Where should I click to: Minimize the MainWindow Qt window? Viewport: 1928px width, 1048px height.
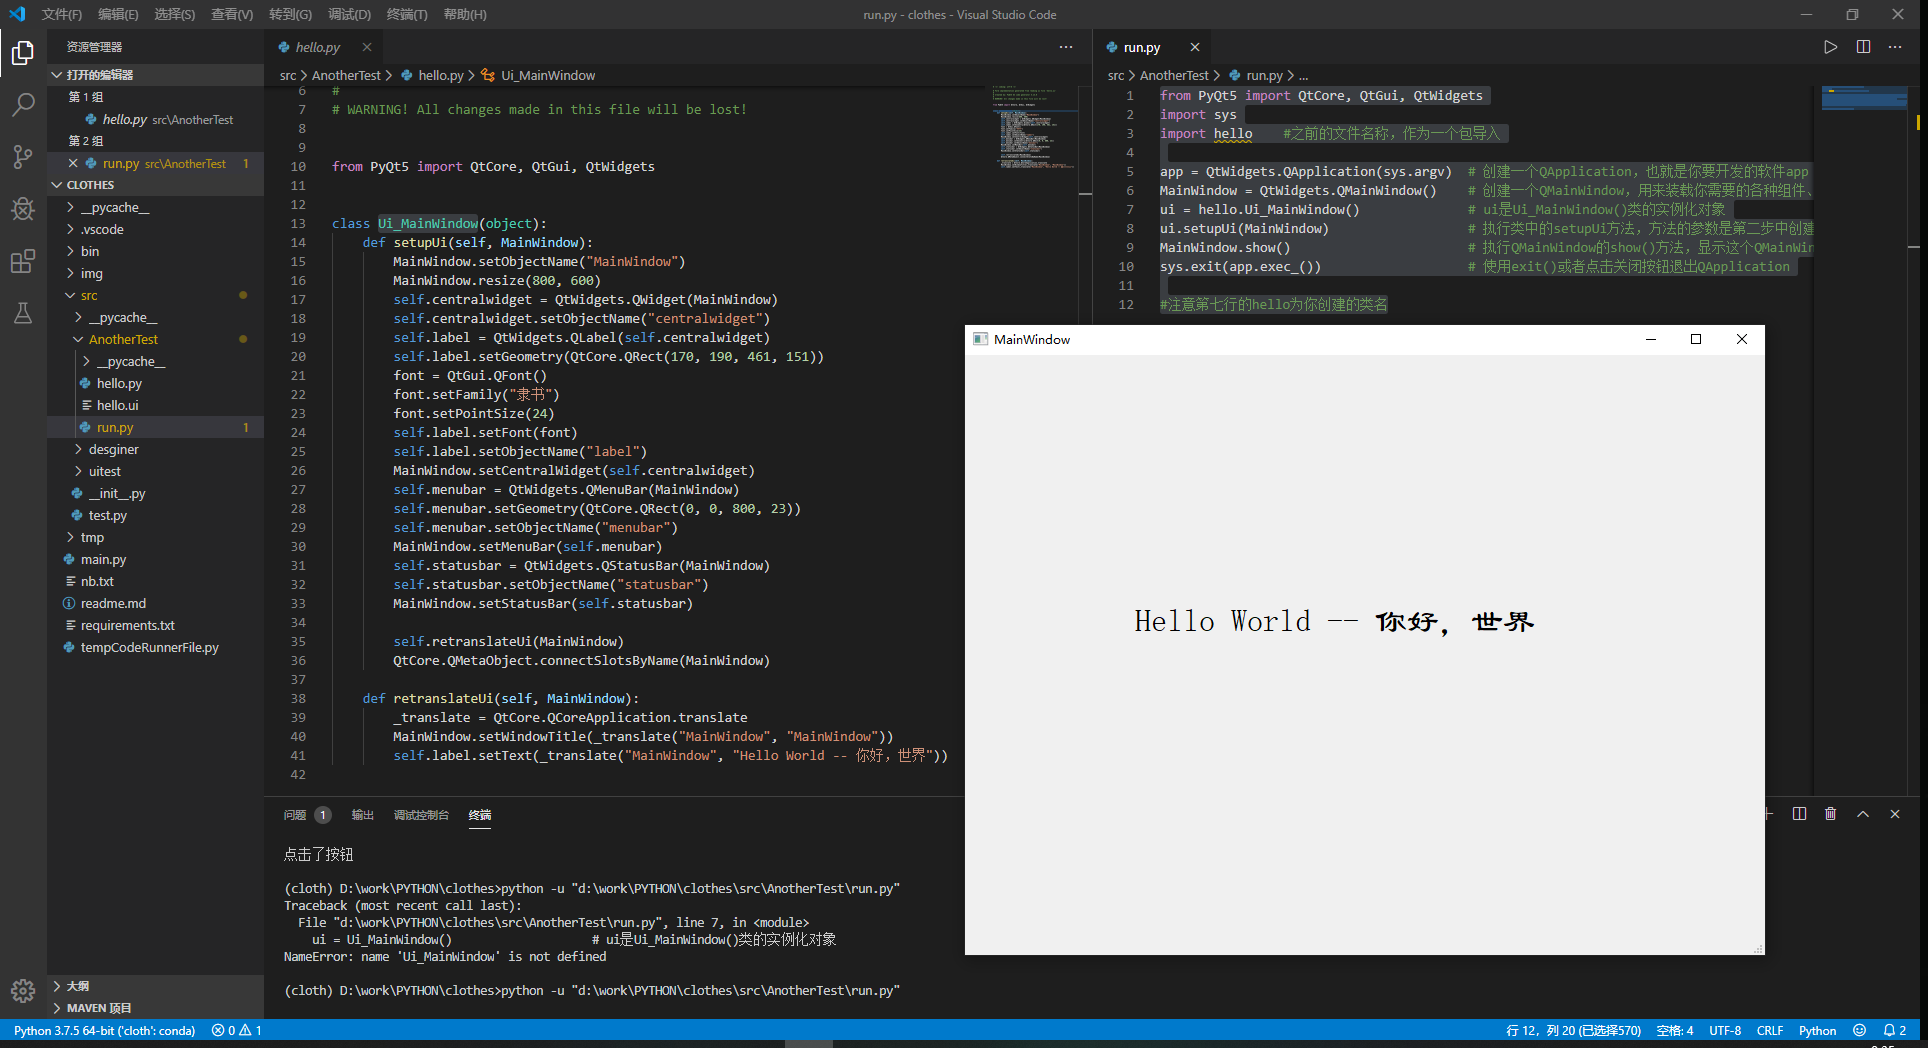pyautogui.click(x=1651, y=339)
